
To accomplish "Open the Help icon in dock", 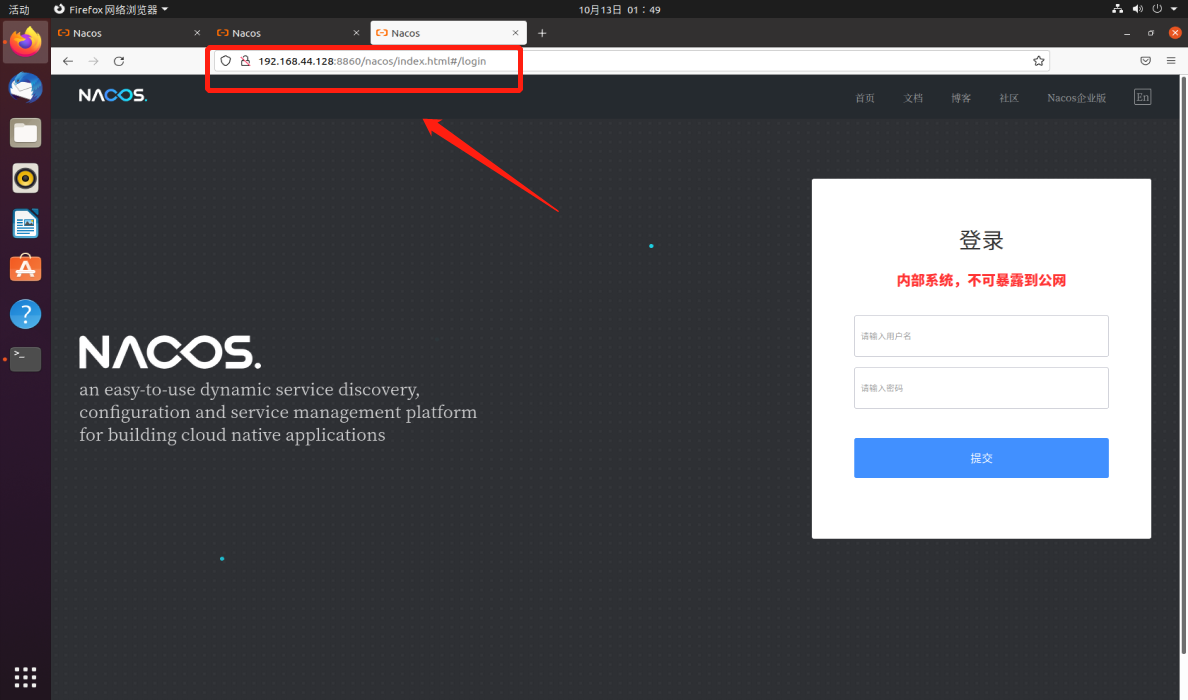I will [x=26, y=314].
